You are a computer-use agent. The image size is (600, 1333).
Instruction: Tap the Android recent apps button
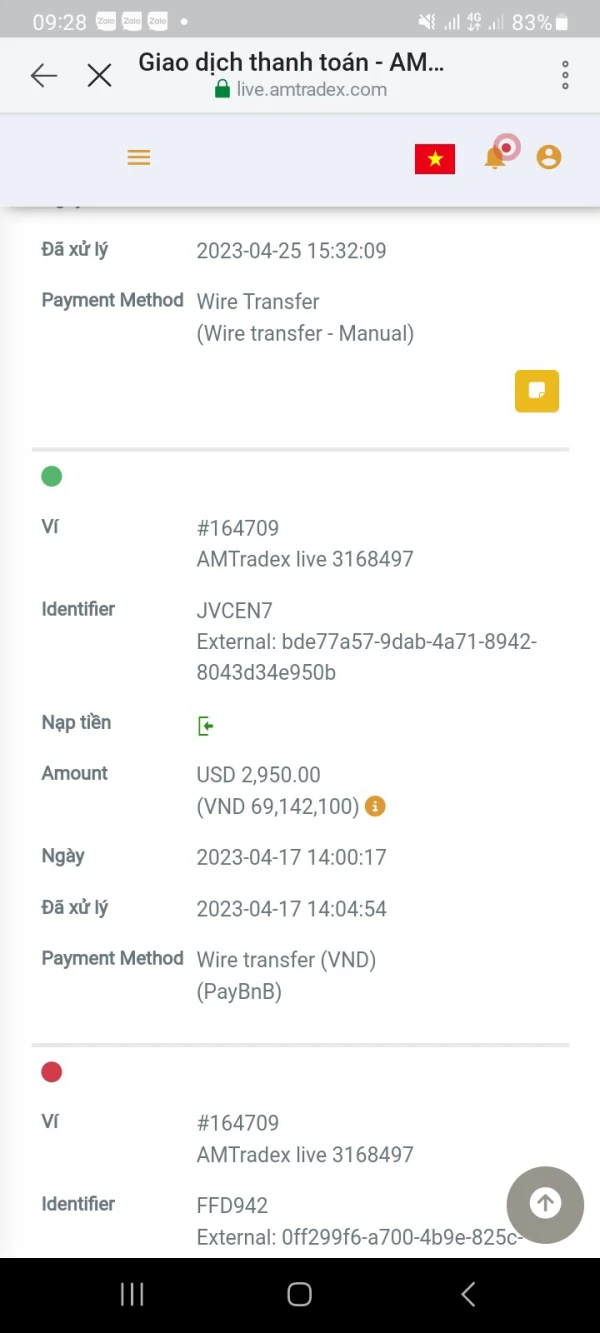(132, 1294)
